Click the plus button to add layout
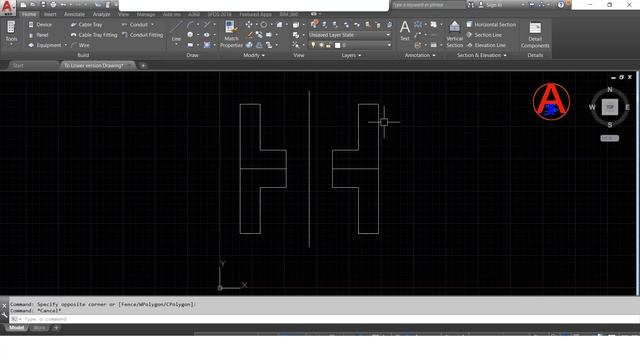 tap(56, 328)
